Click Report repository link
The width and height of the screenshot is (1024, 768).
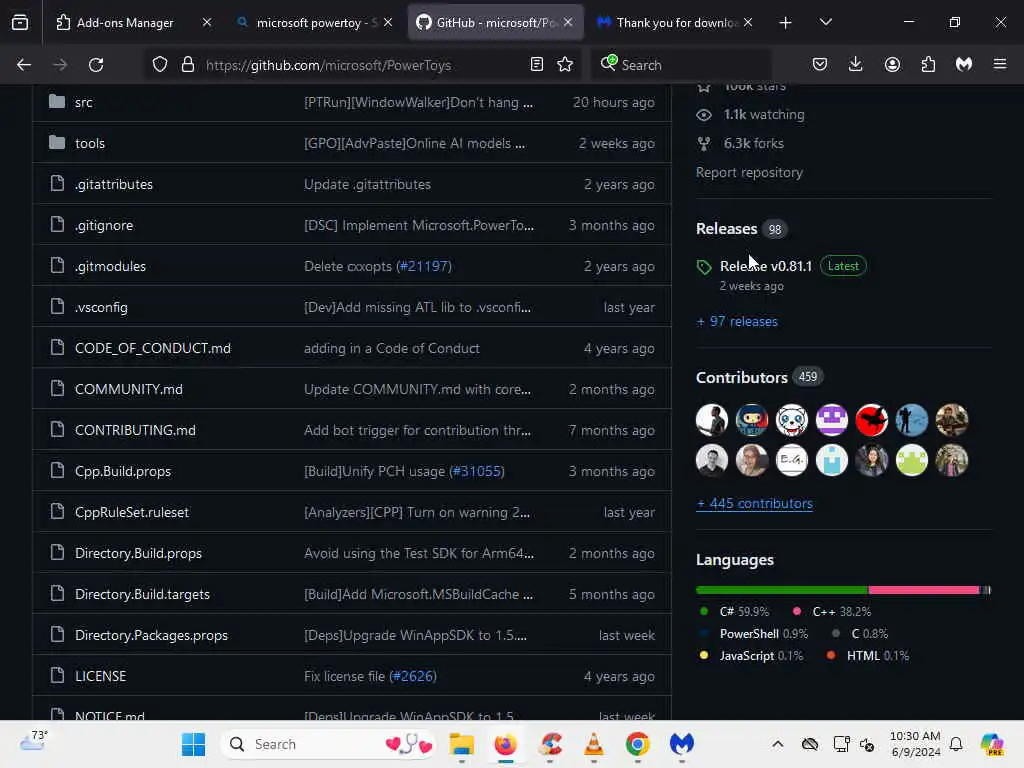[749, 172]
